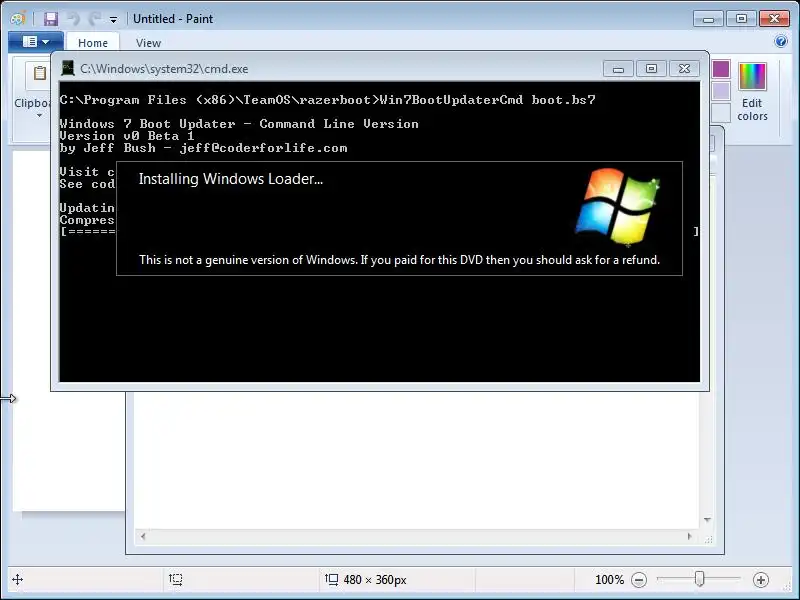Viewport: 800px width, 600px height.
Task: Open Customize Quick Access Toolbar dropdown
Action: (113, 19)
